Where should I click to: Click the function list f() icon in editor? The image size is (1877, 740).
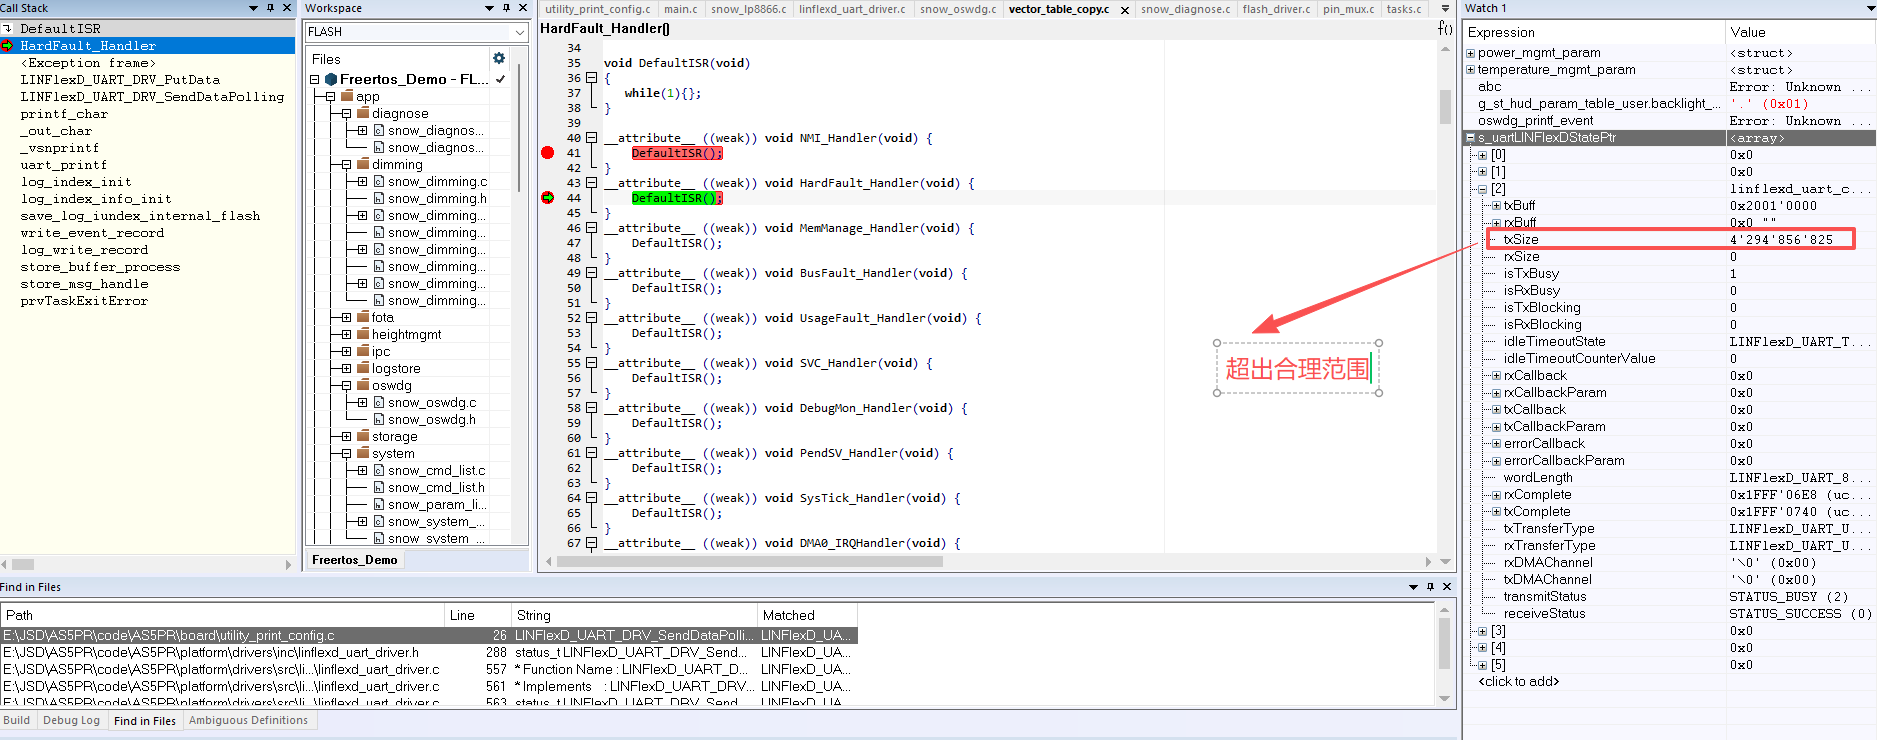[x=1445, y=28]
